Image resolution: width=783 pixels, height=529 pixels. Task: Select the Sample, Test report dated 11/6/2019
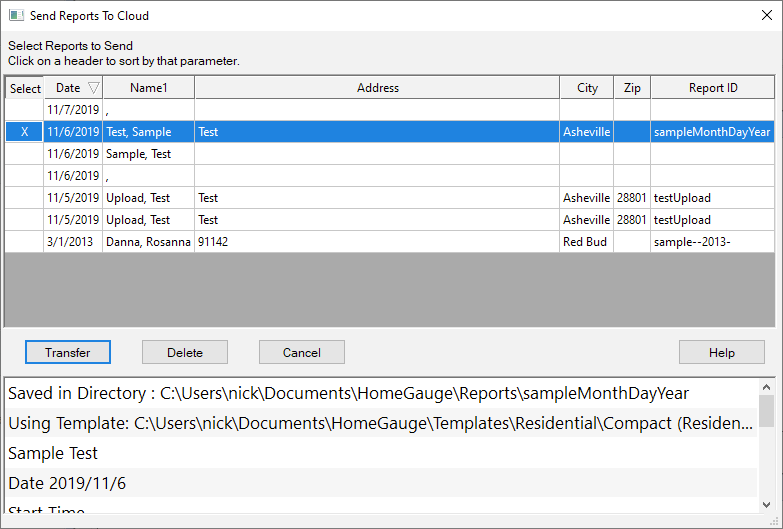coord(139,154)
